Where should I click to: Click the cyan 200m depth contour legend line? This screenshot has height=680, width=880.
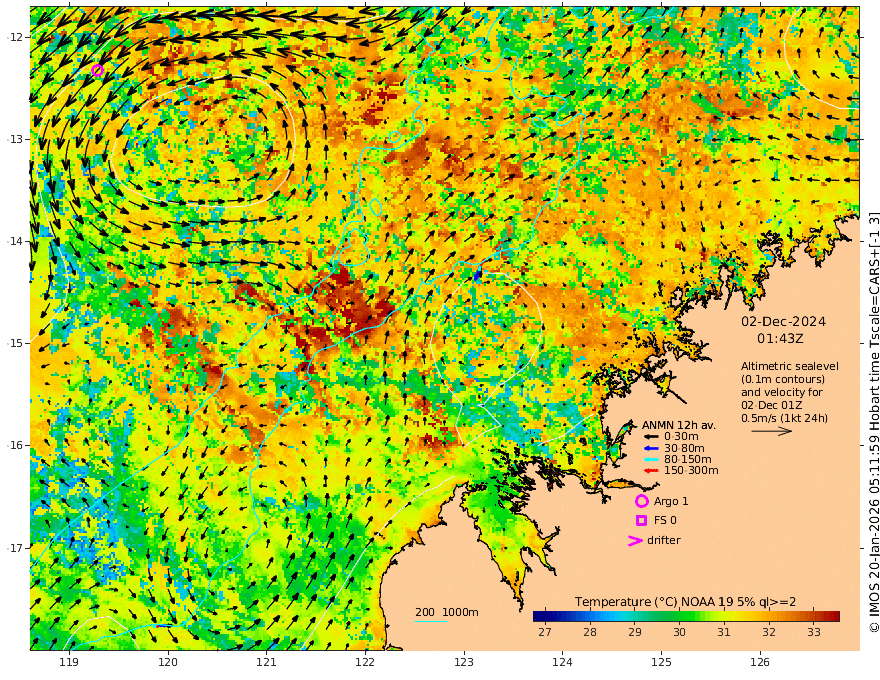(x=430, y=621)
